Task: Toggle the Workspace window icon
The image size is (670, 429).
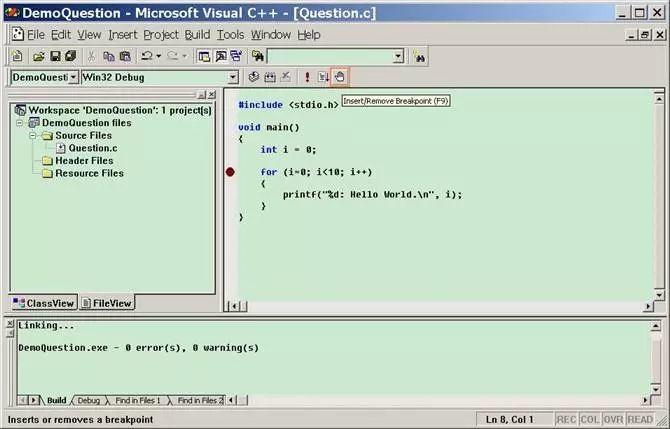Action: point(204,56)
